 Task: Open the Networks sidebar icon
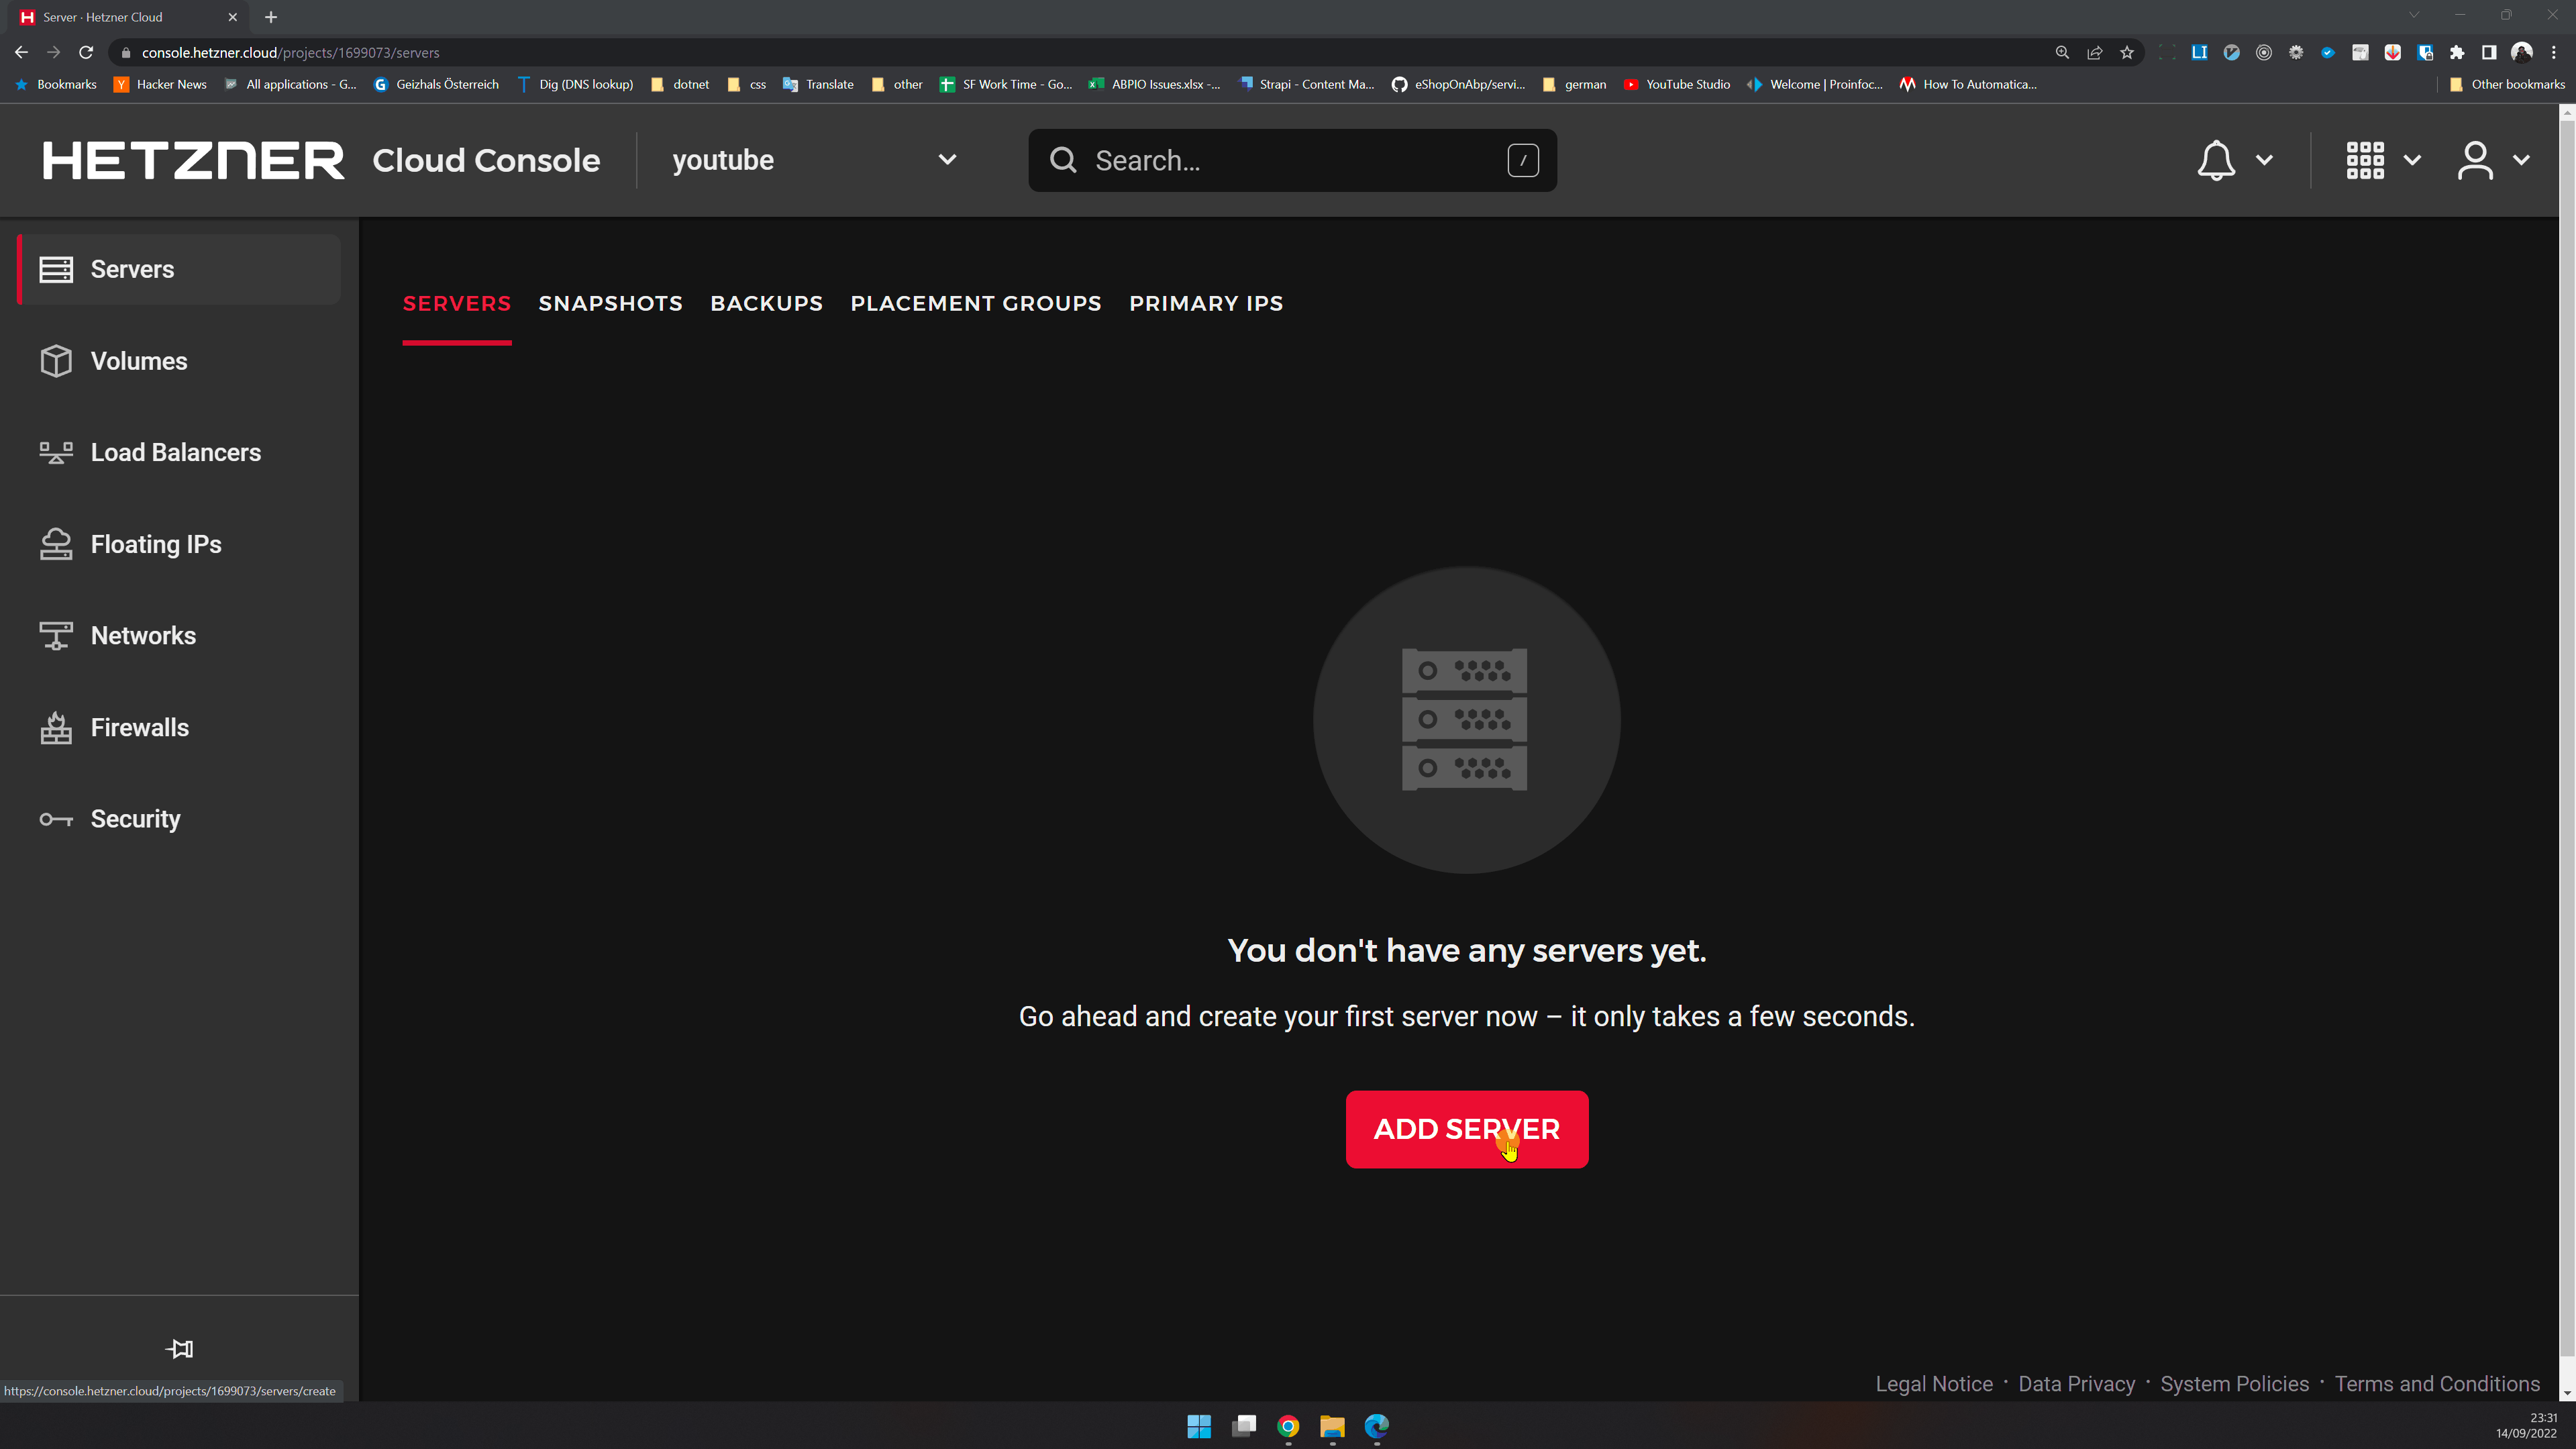(56, 636)
